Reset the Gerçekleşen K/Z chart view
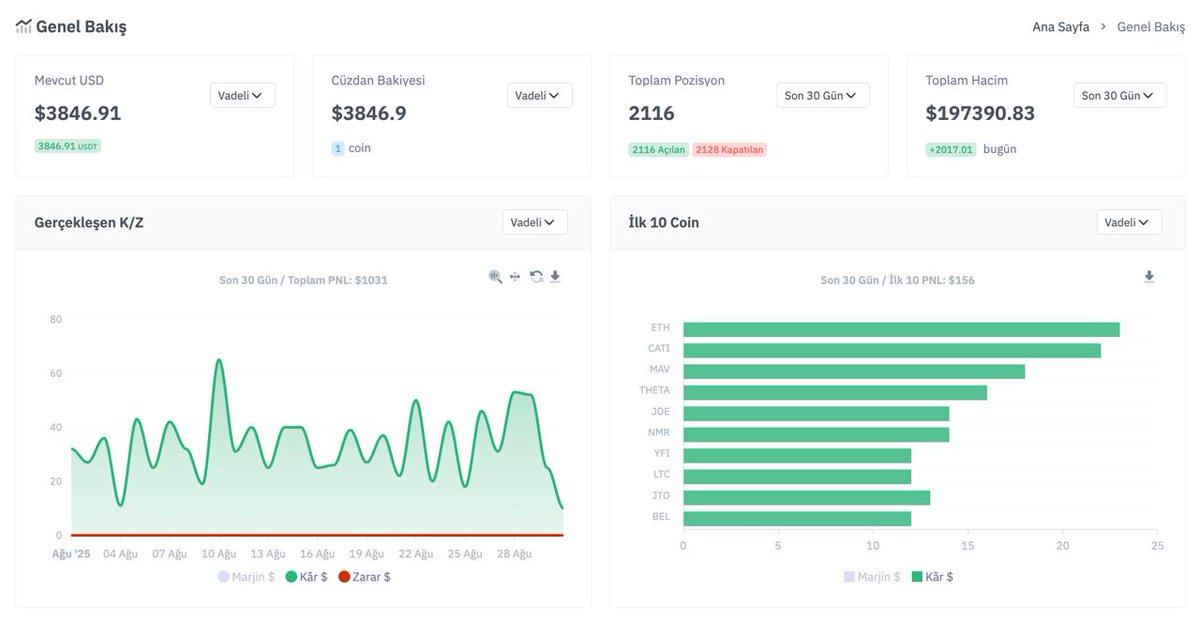 pos(536,277)
